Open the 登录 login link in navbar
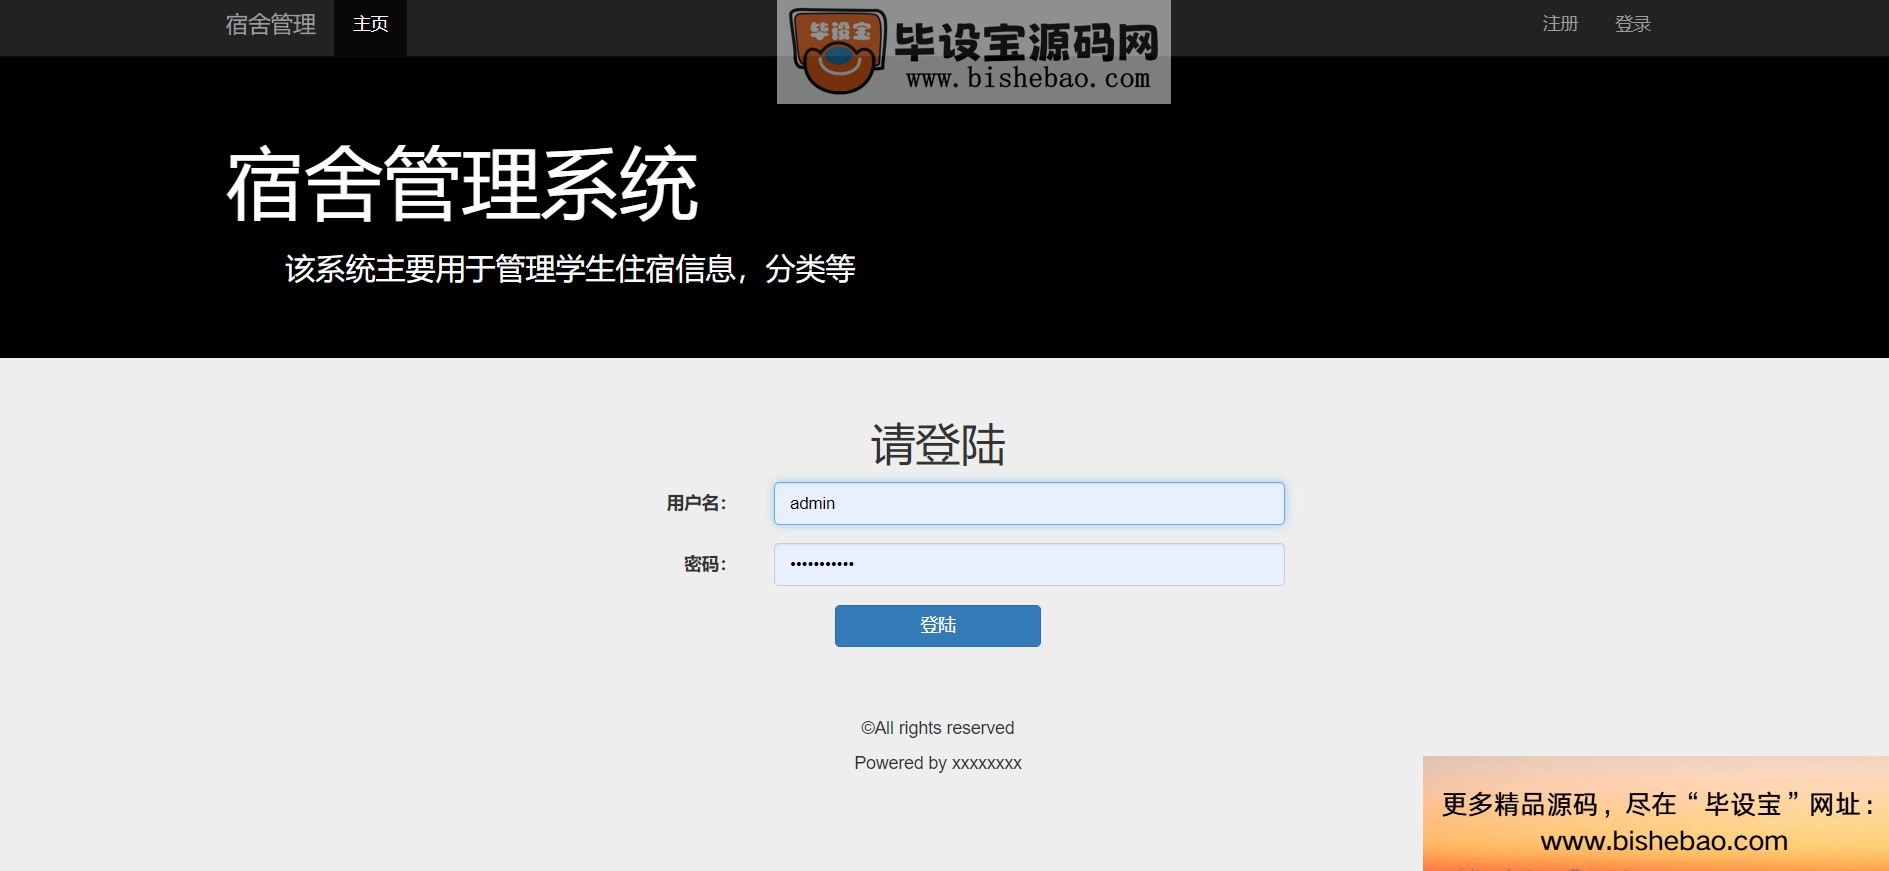 pyautogui.click(x=1633, y=24)
